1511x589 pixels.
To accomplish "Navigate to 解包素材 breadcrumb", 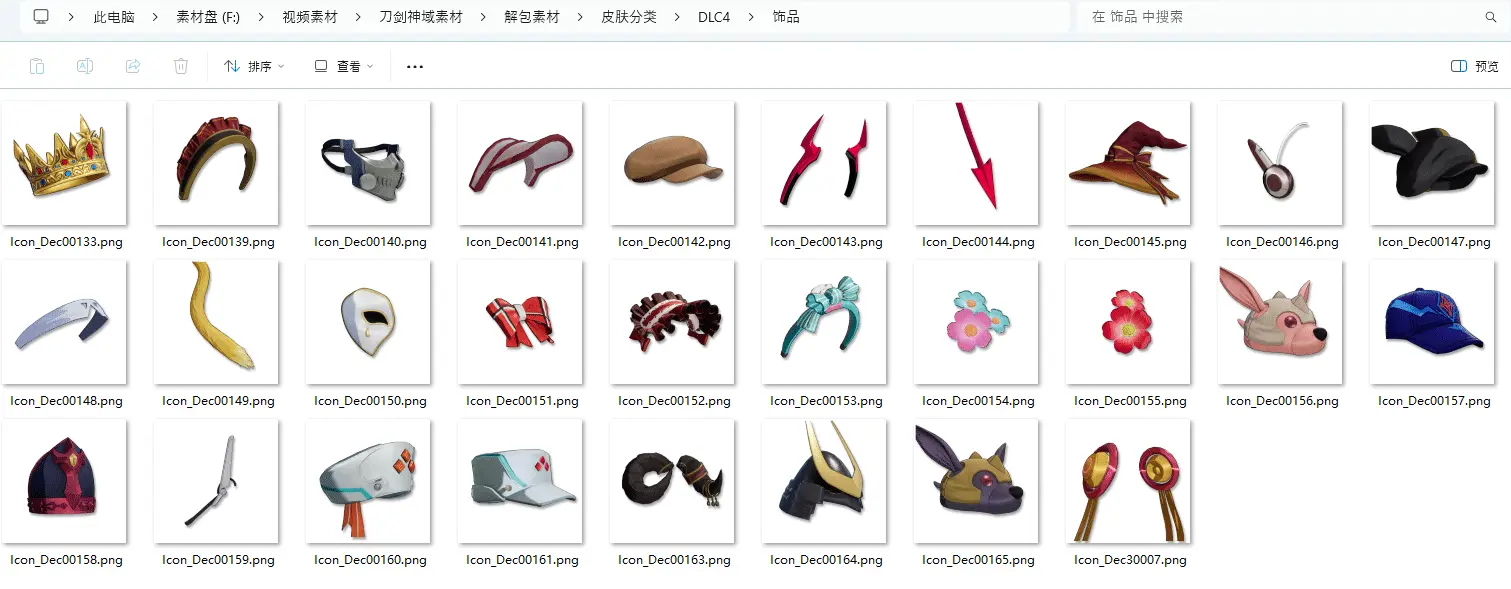I will pos(532,17).
